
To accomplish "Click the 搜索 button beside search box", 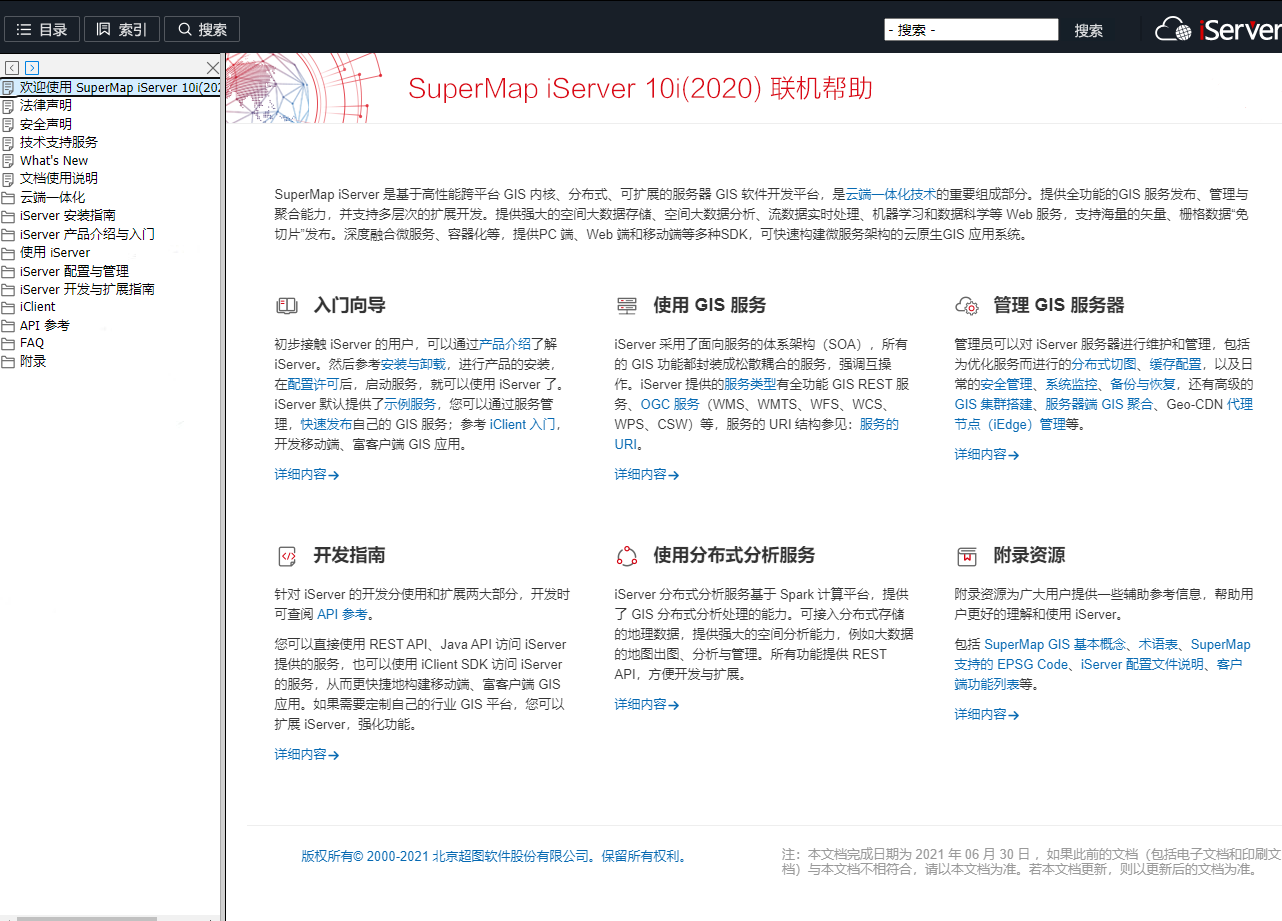I will (1089, 31).
